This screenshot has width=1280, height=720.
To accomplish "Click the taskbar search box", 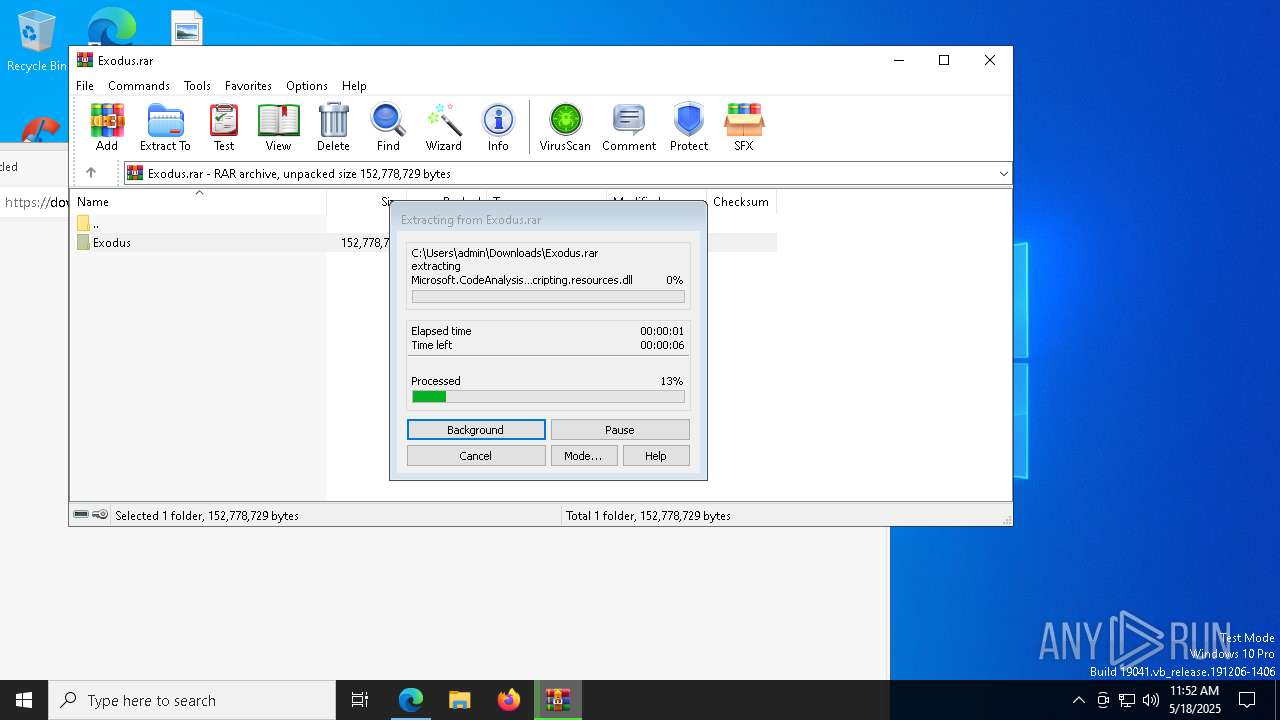I will pyautogui.click(x=192, y=700).
